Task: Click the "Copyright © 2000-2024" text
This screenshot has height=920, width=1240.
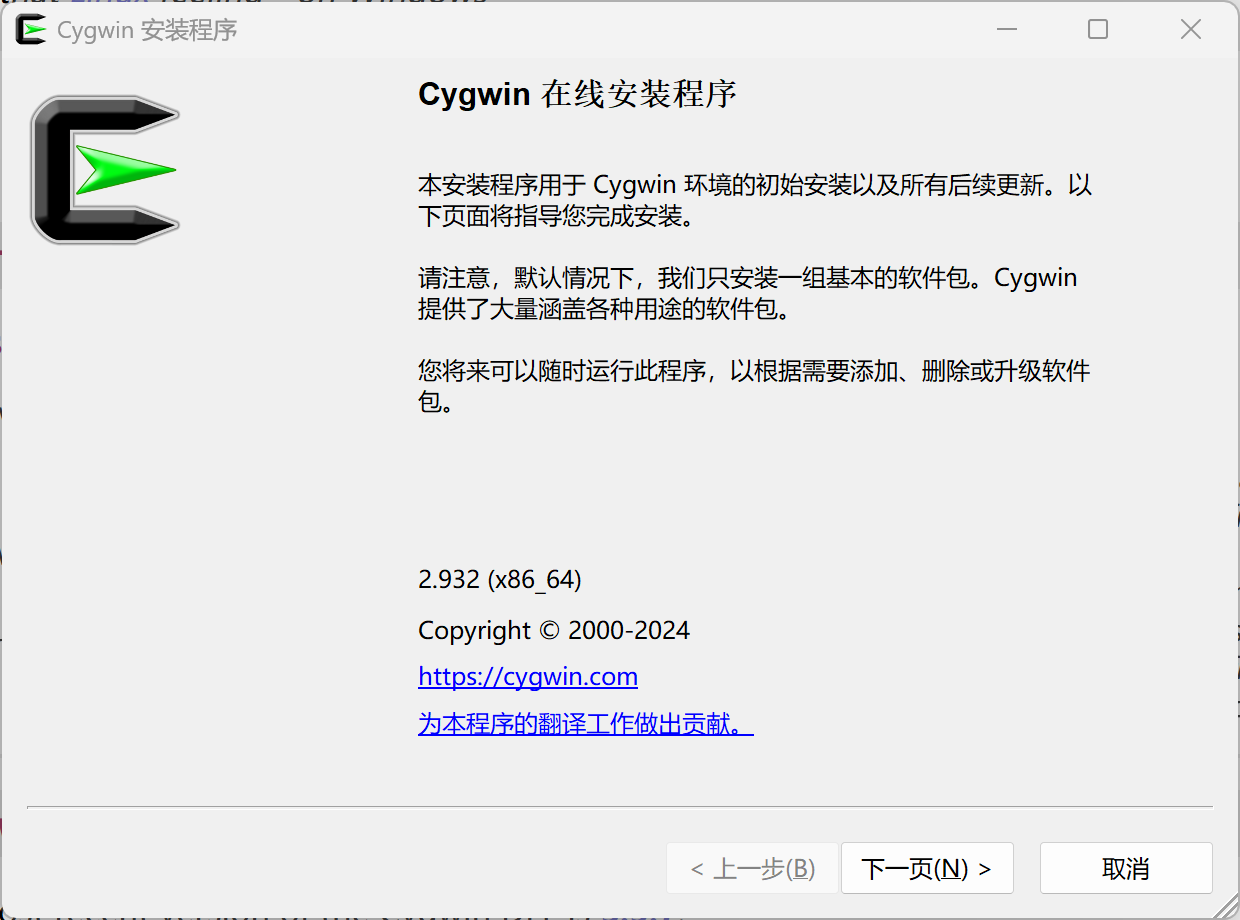Action: 554,631
